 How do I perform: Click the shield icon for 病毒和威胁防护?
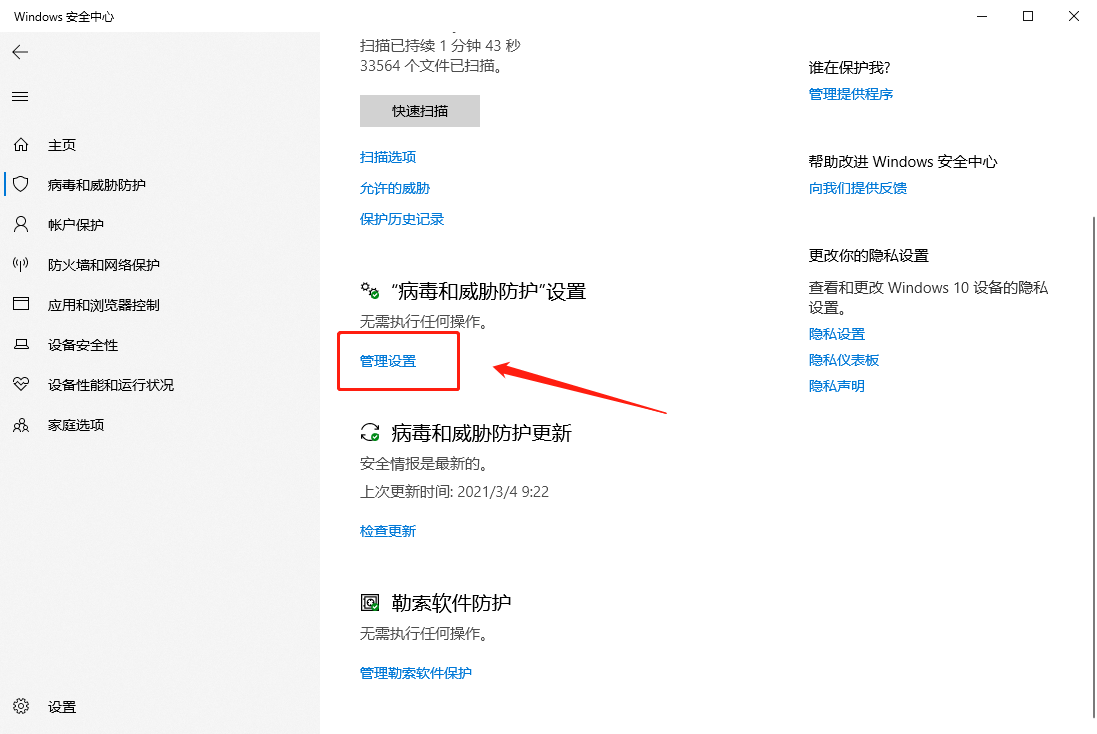tap(21, 185)
